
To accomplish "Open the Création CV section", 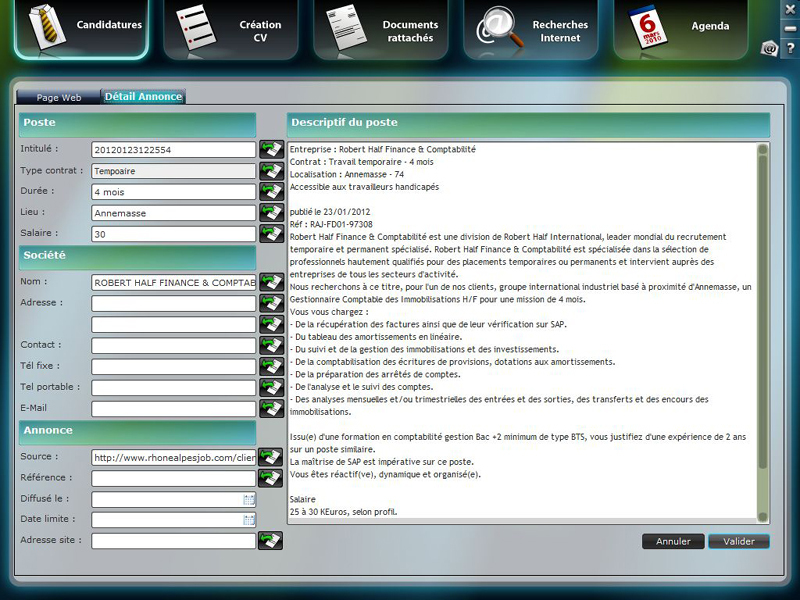I will tap(231, 29).
